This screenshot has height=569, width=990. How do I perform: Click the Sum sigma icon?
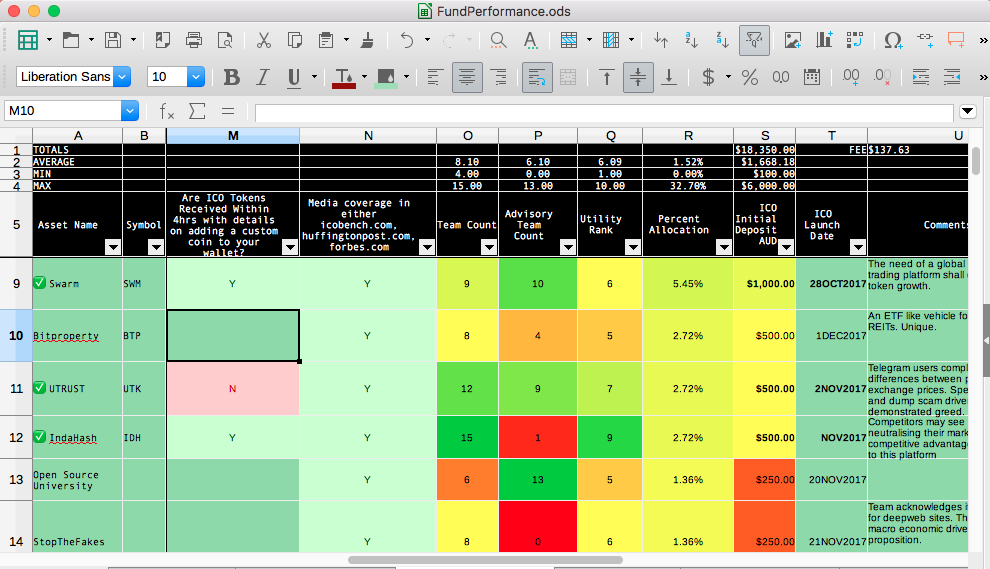pyautogui.click(x=198, y=112)
